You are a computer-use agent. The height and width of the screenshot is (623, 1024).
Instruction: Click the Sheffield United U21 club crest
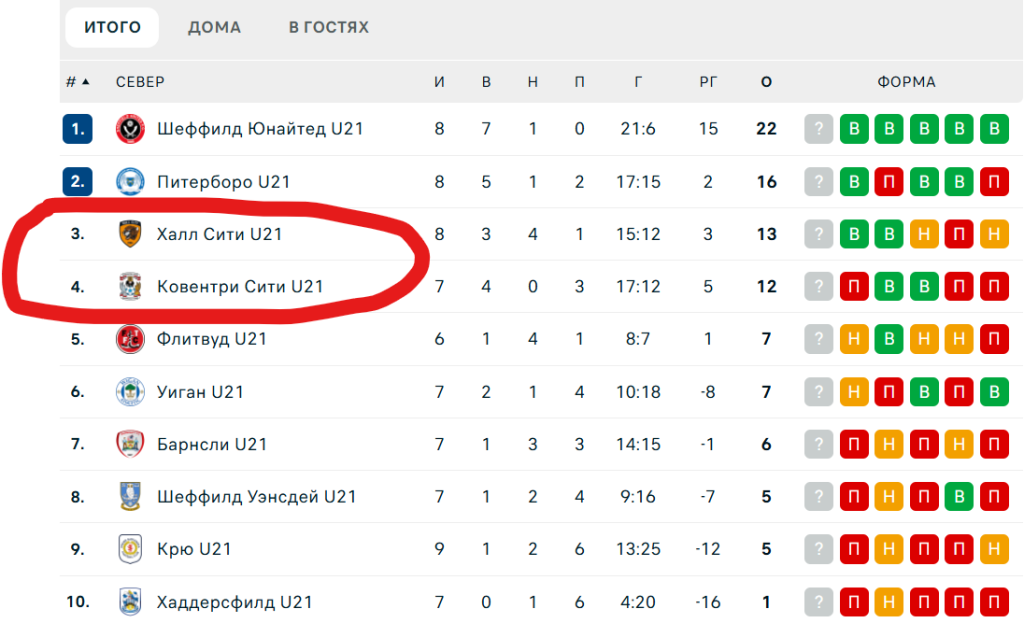pyautogui.click(x=130, y=129)
